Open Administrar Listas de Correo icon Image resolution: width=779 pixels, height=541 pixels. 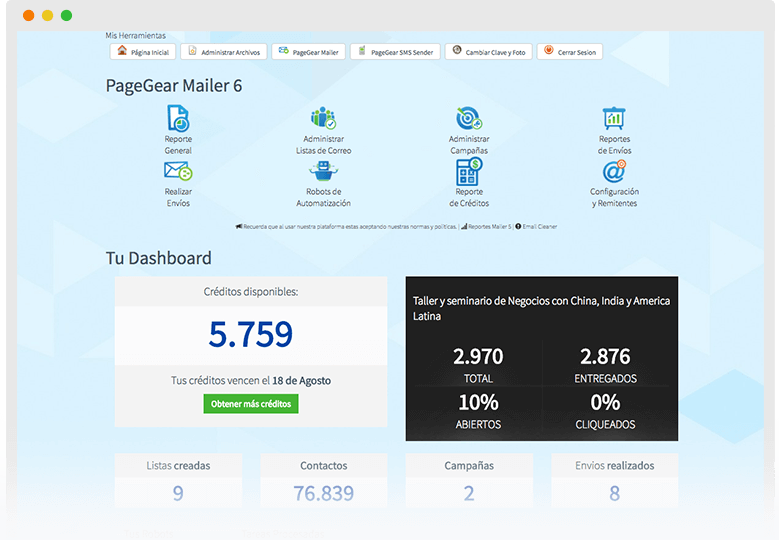pyautogui.click(x=323, y=118)
